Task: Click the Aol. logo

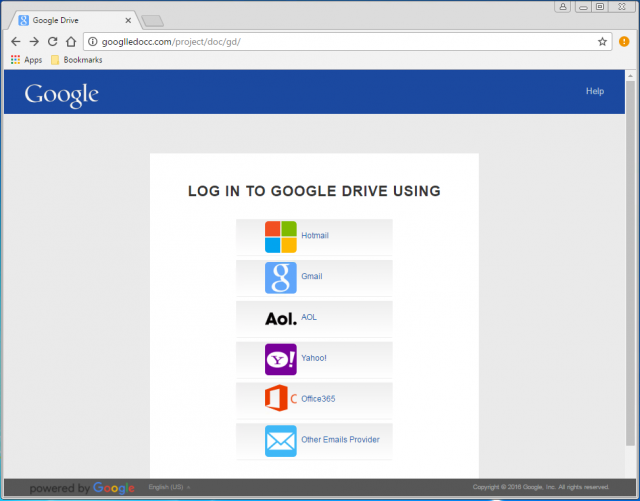Action: (x=281, y=318)
